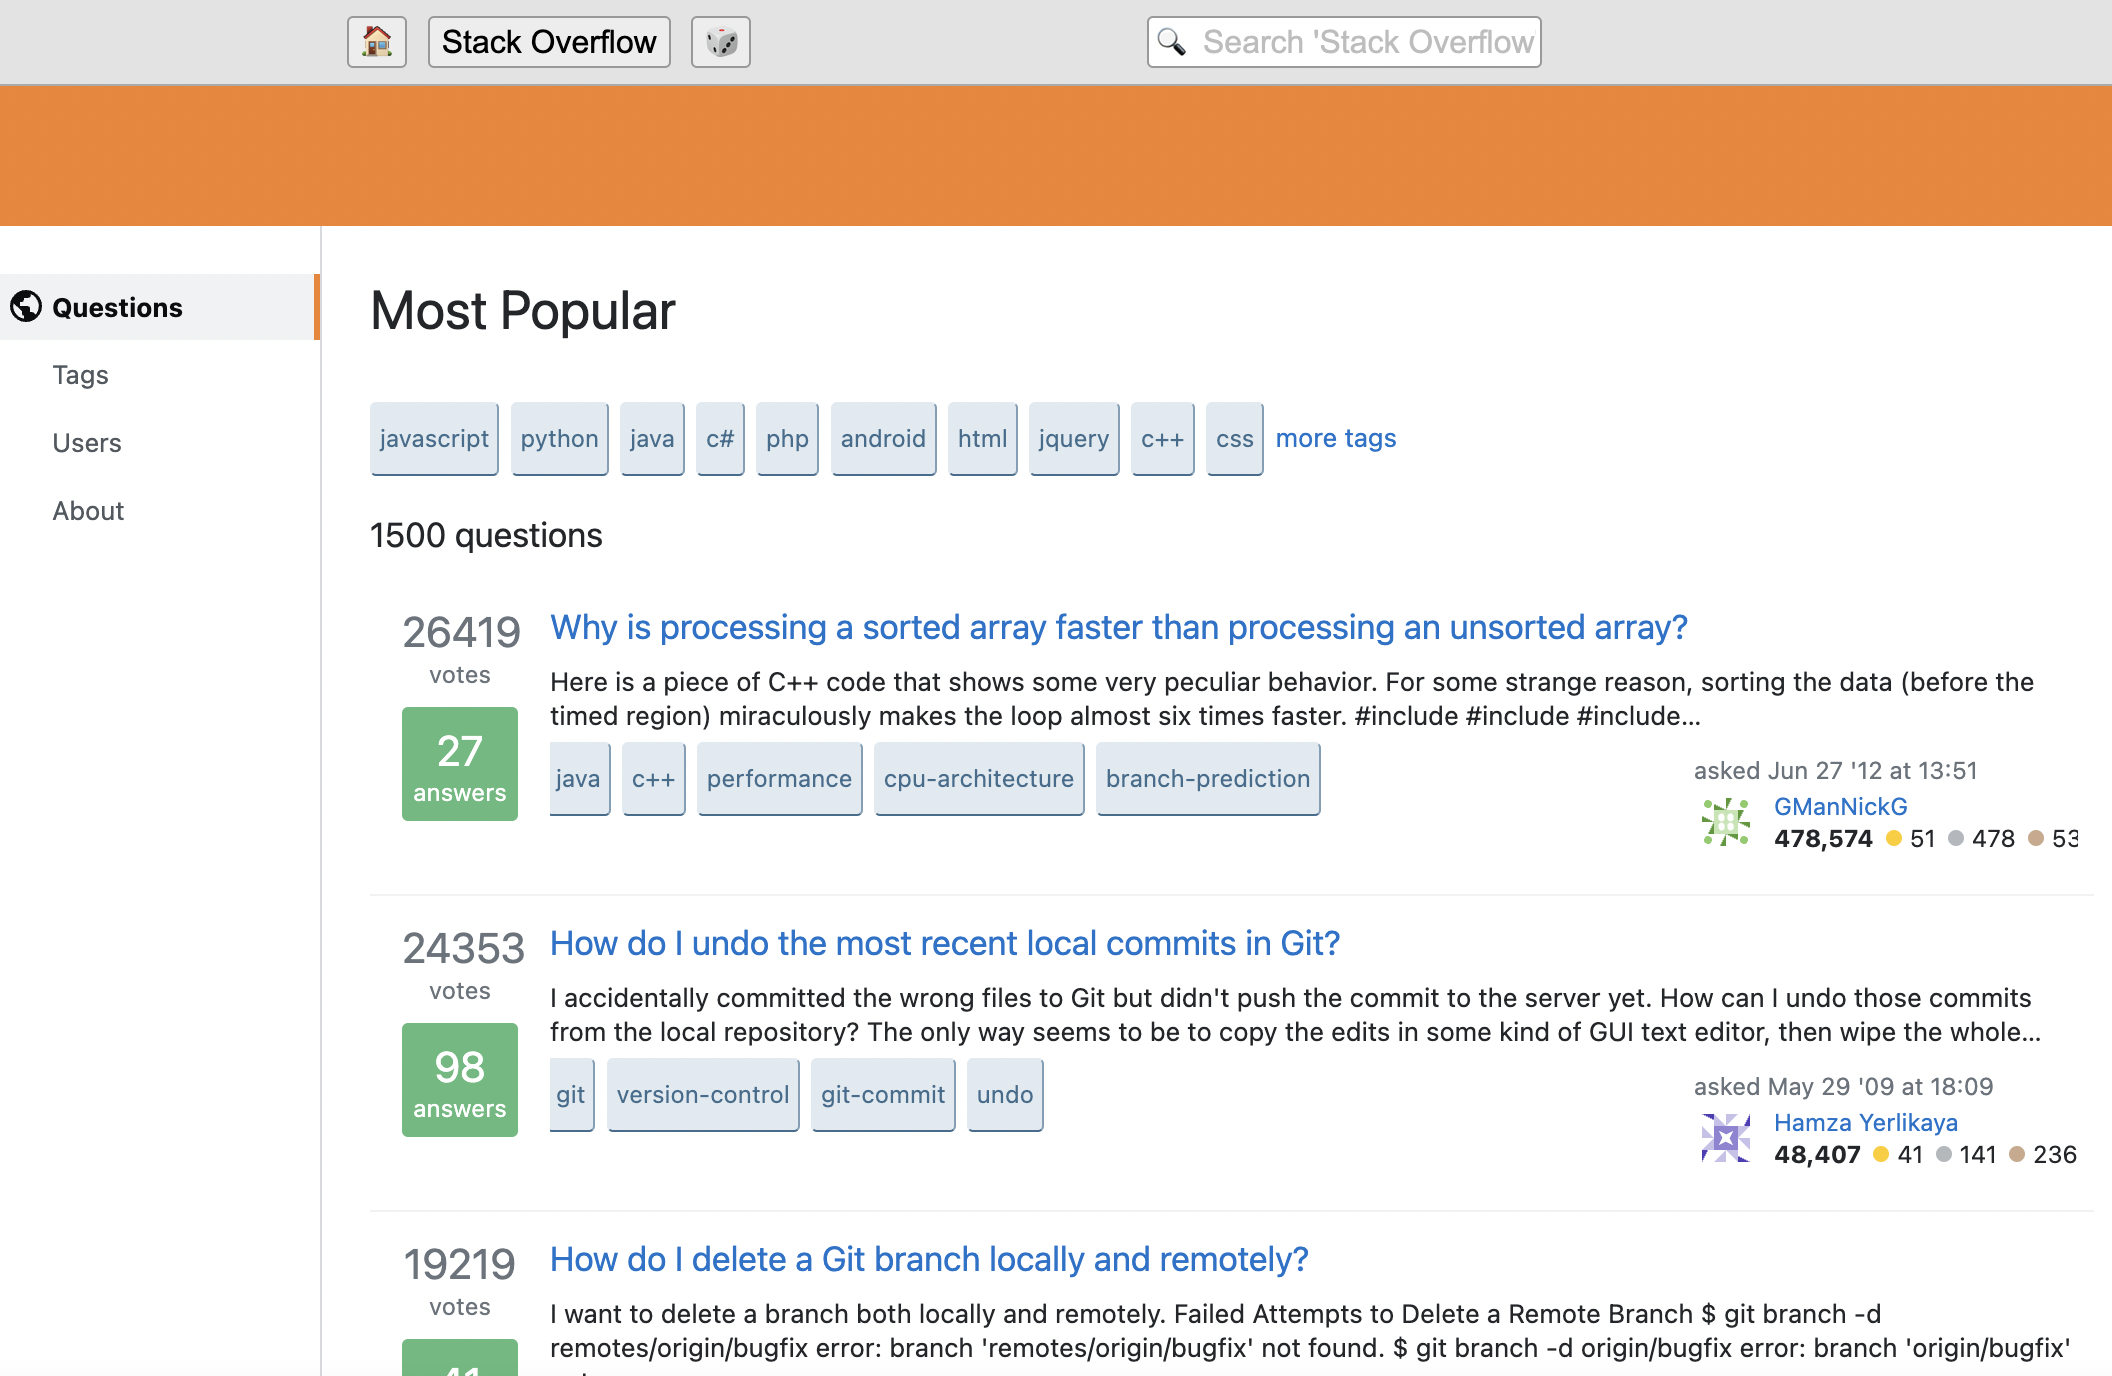The image size is (2112, 1376).
Task: Select the git-commit tag
Action: [883, 1095]
